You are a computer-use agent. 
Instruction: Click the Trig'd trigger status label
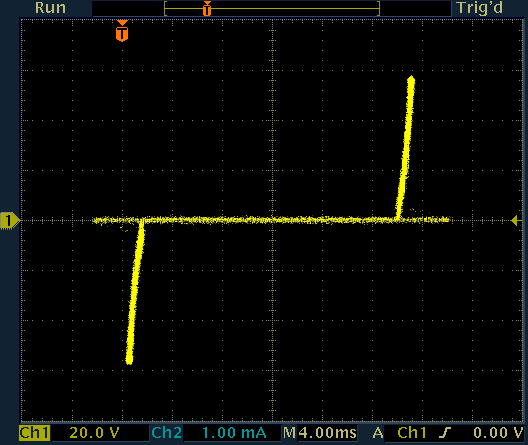[x=480, y=8]
